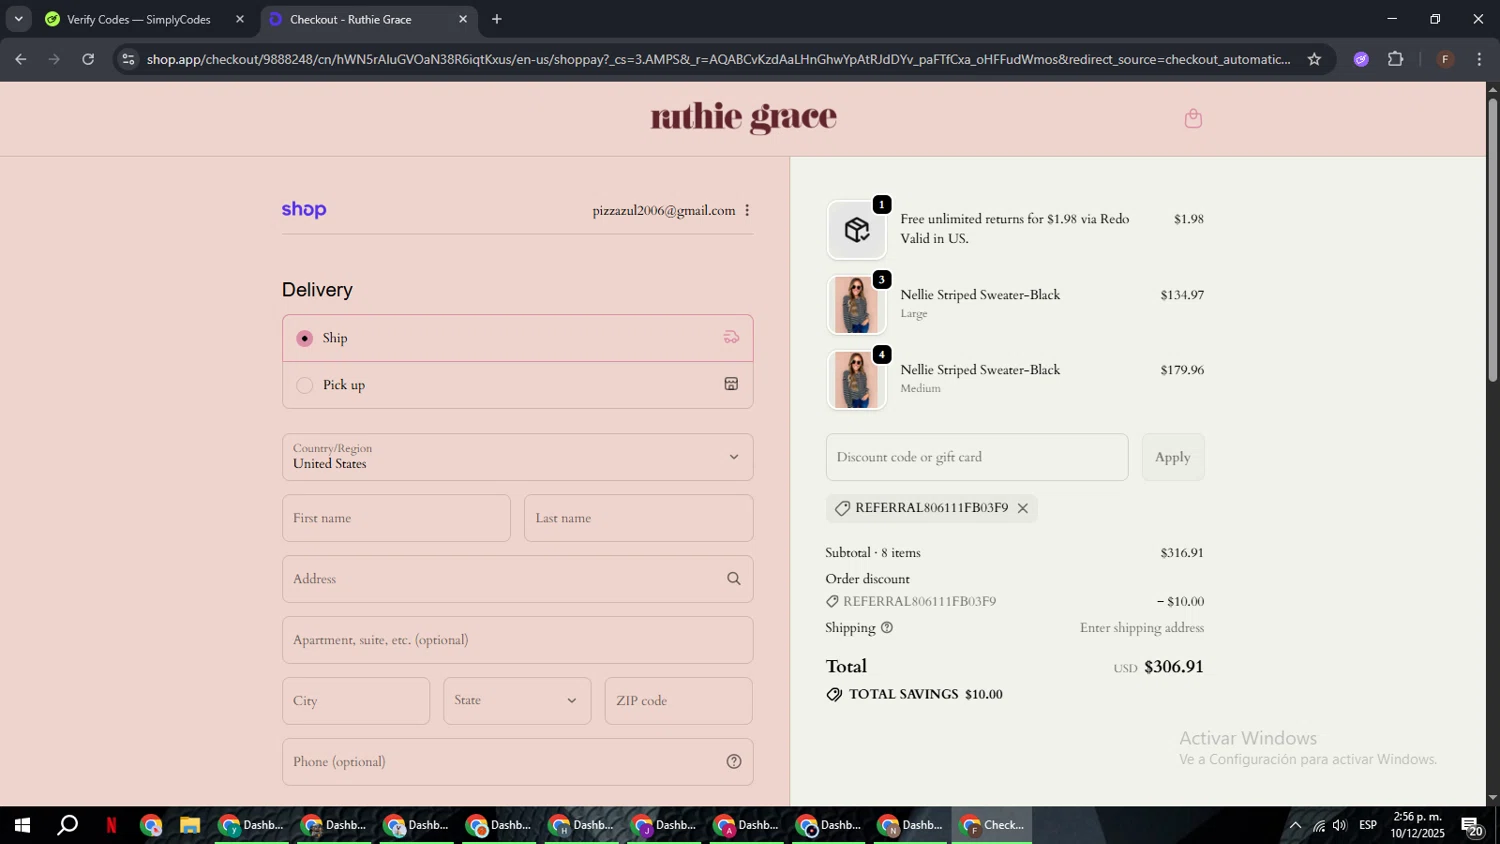Image resolution: width=1500 pixels, height=844 pixels.
Task: Open the Check... Chrome window in taskbar
Action: [992, 826]
